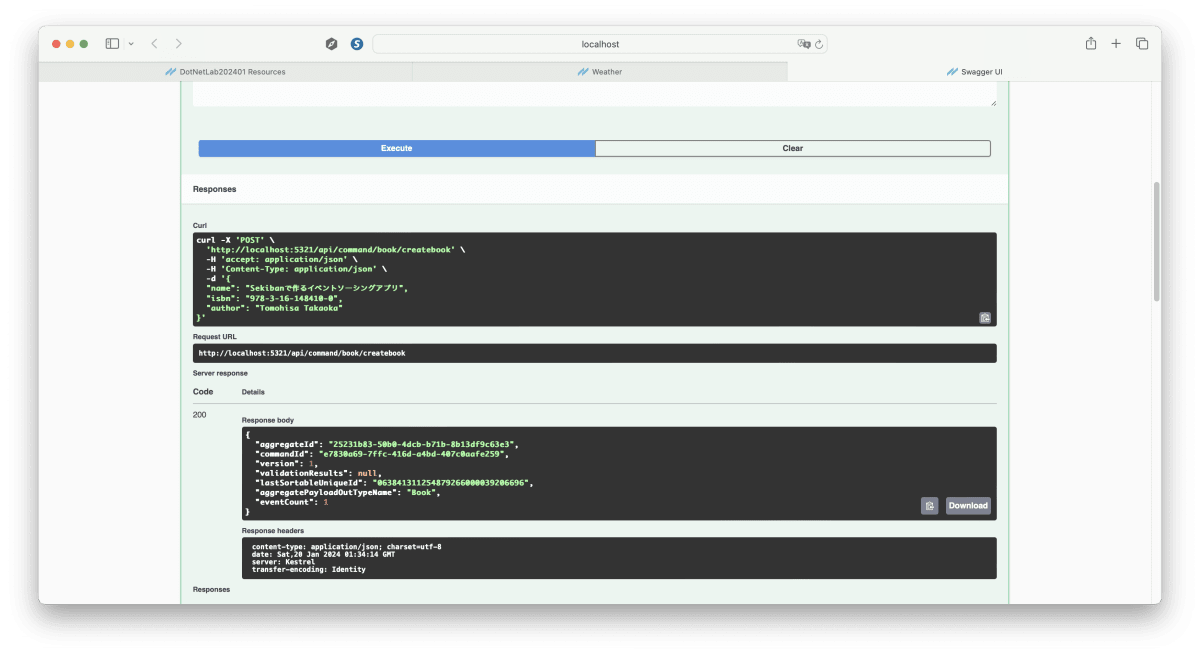1200x655 pixels.
Task: Click the Safari sidebar toggle icon
Action: 112,44
